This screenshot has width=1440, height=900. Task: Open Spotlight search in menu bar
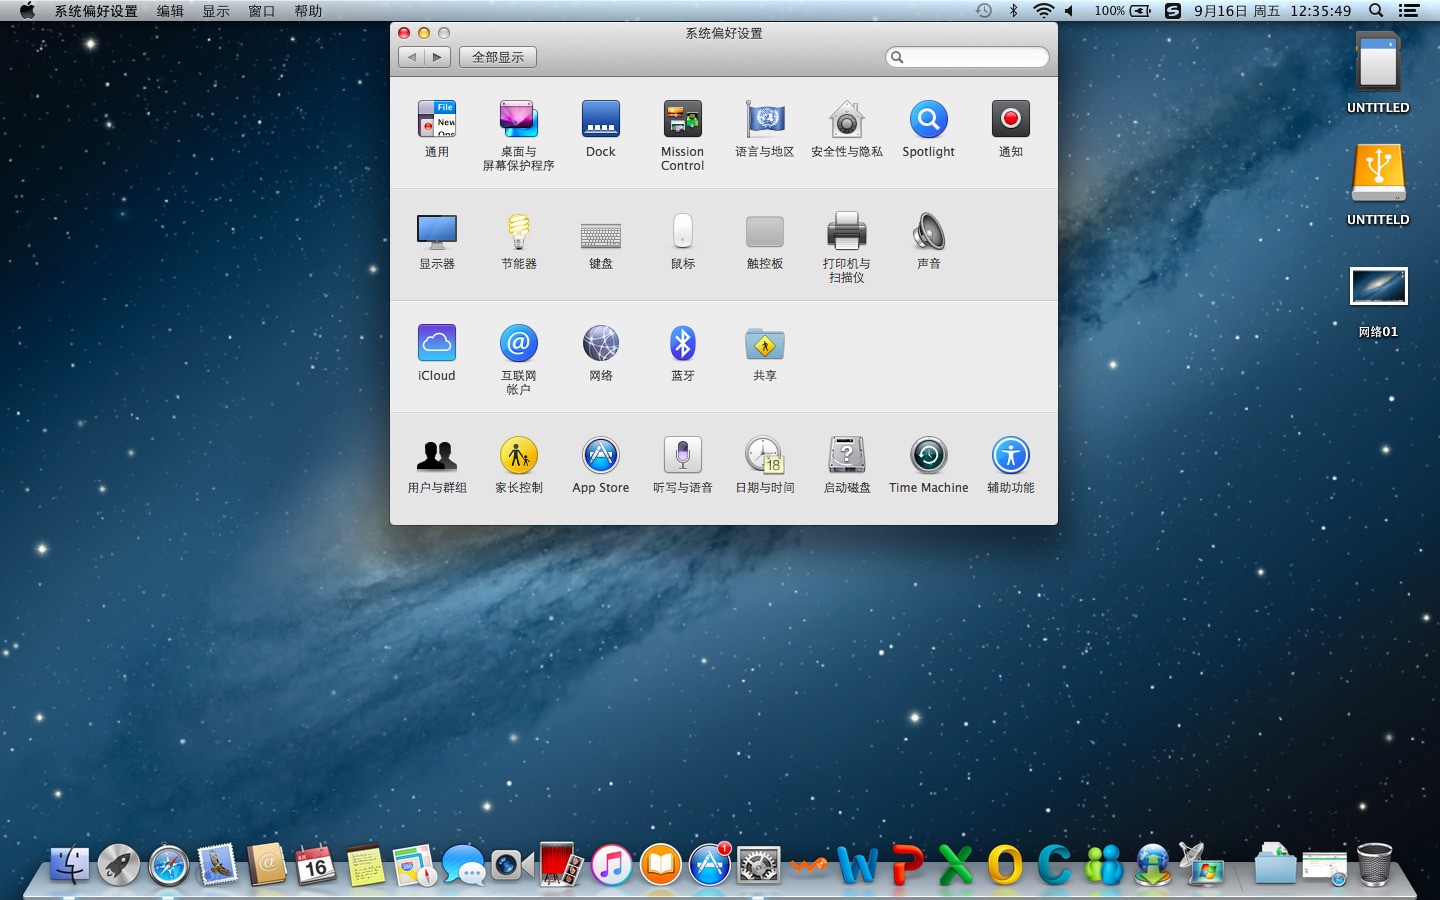[1376, 11]
